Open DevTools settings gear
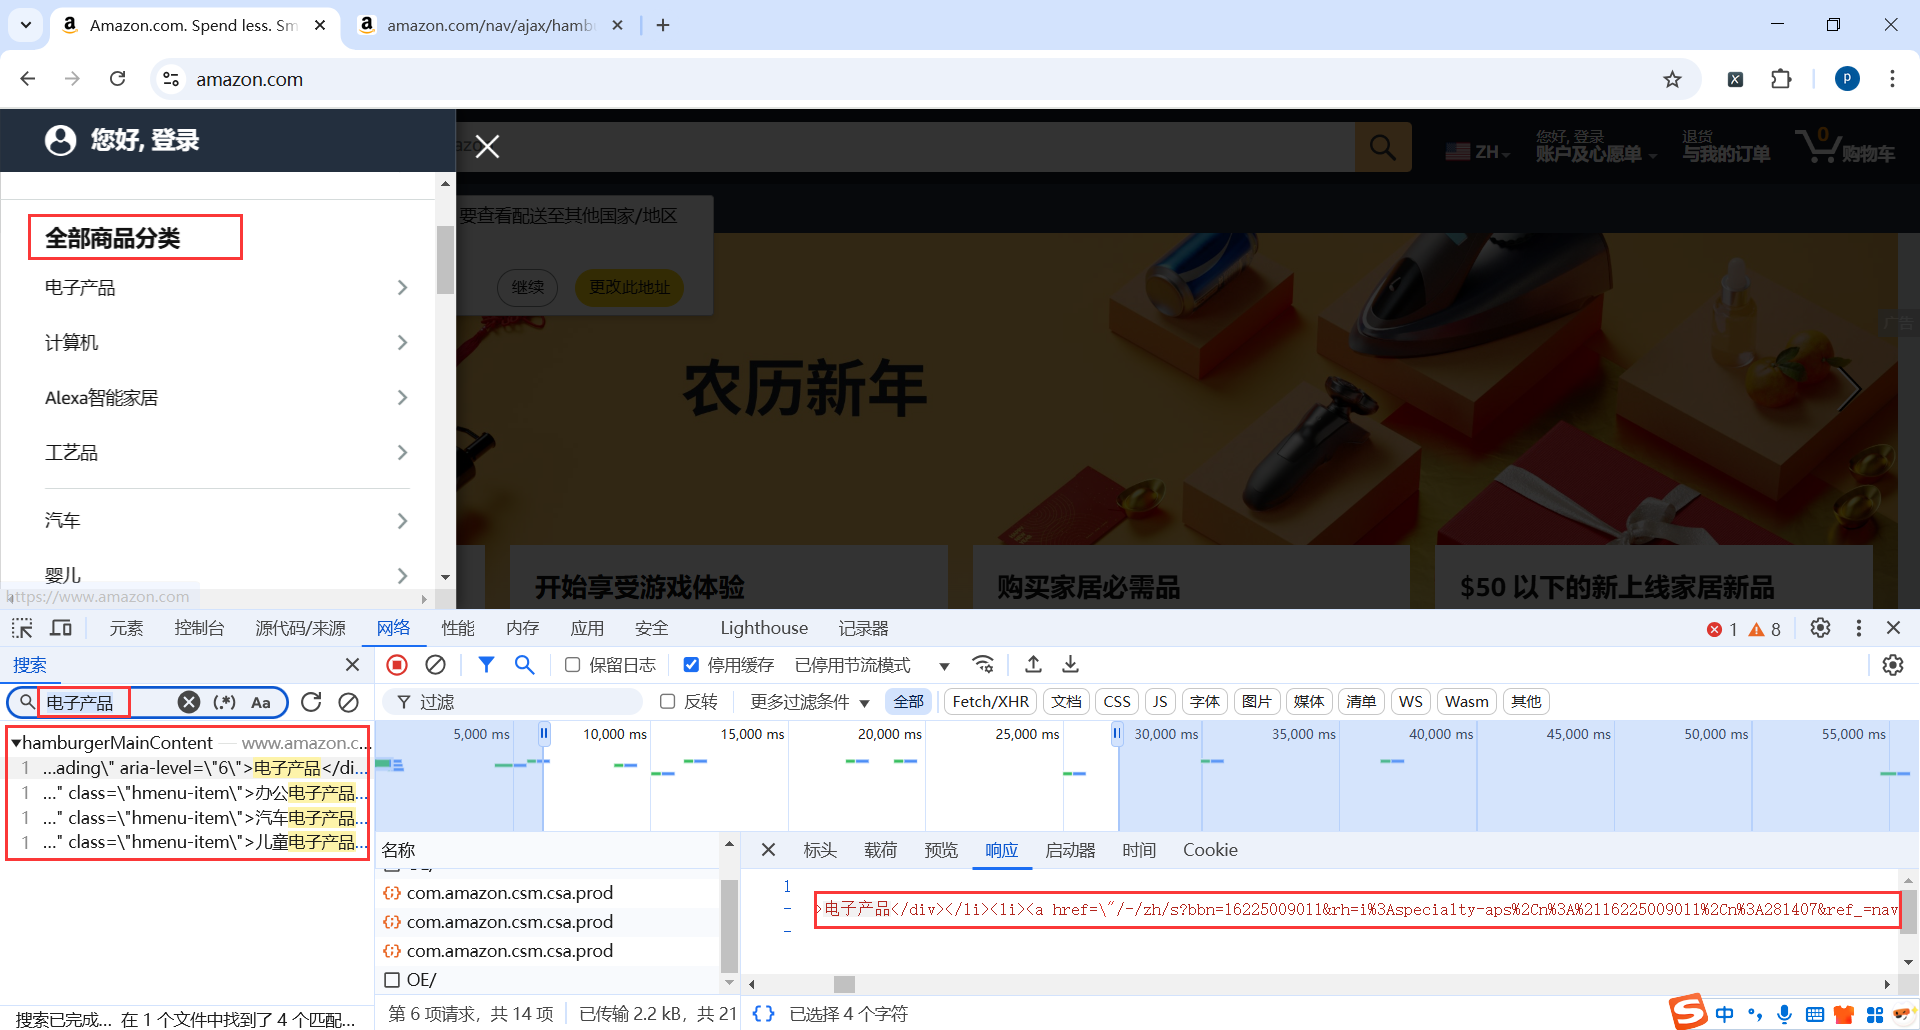Image resolution: width=1920 pixels, height=1030 pixels. pyautogui.click(x=1820, y=628)
